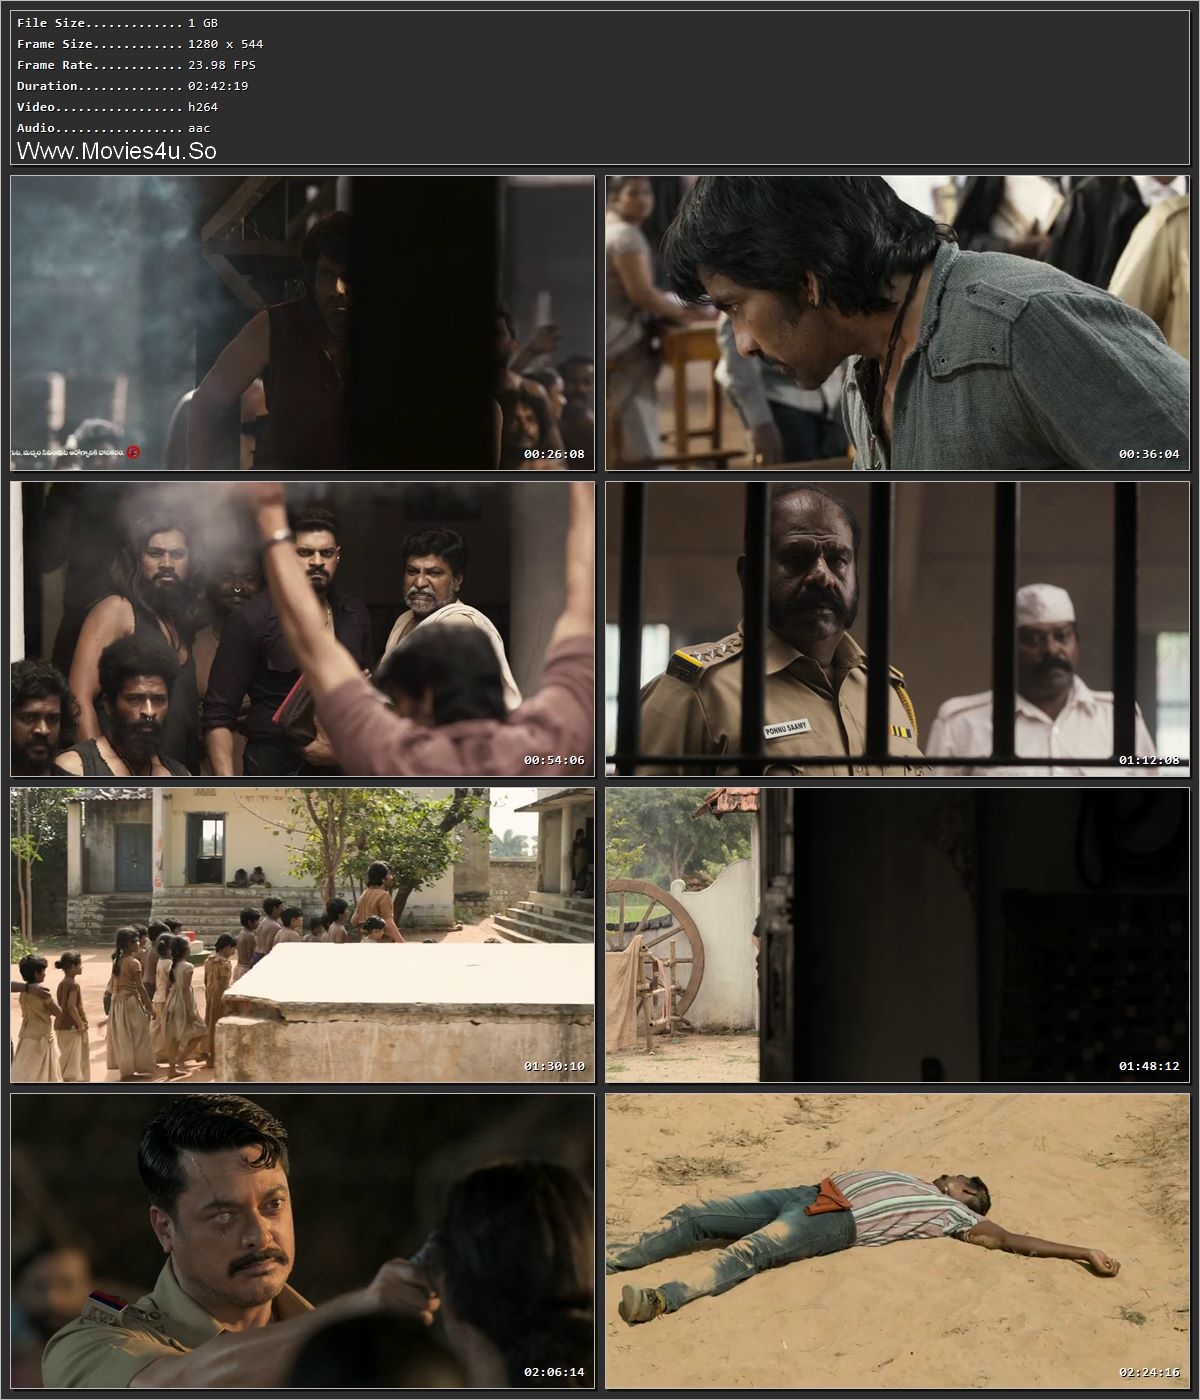Click the Audio aac codec label

(105, 127)
